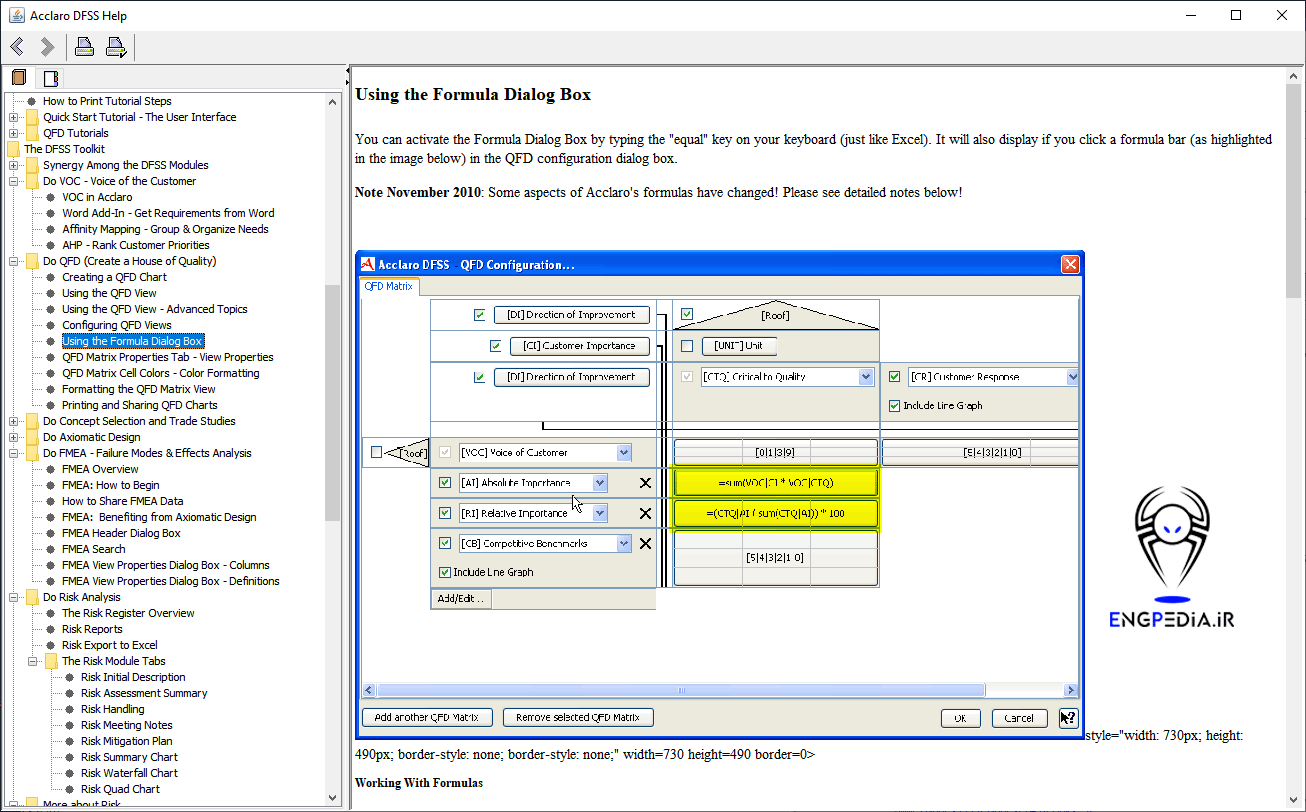Viewport: 1306px width, 812px height.
Task: Go forward to the next help page
Action: click(x=47, y=47)
